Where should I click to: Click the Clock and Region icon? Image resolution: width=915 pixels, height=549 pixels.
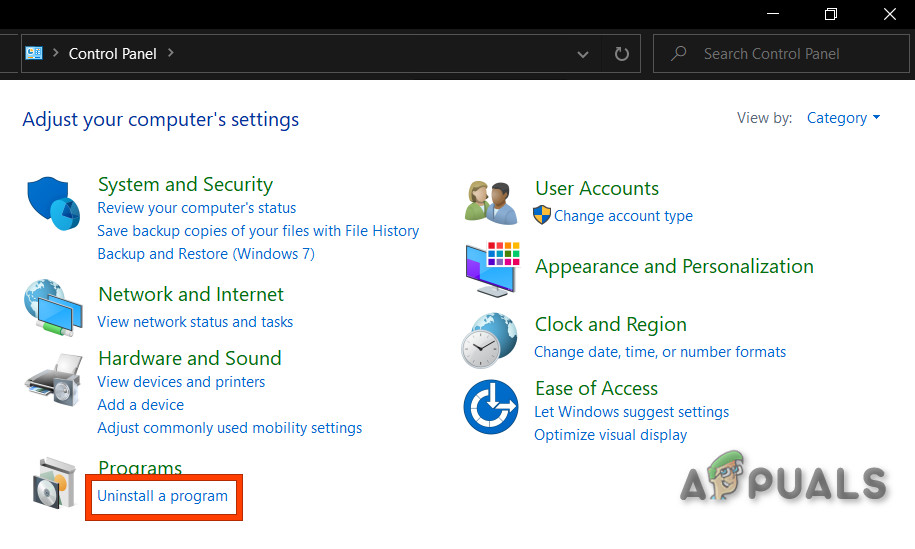pyautogui.click(x=491, y=339)
